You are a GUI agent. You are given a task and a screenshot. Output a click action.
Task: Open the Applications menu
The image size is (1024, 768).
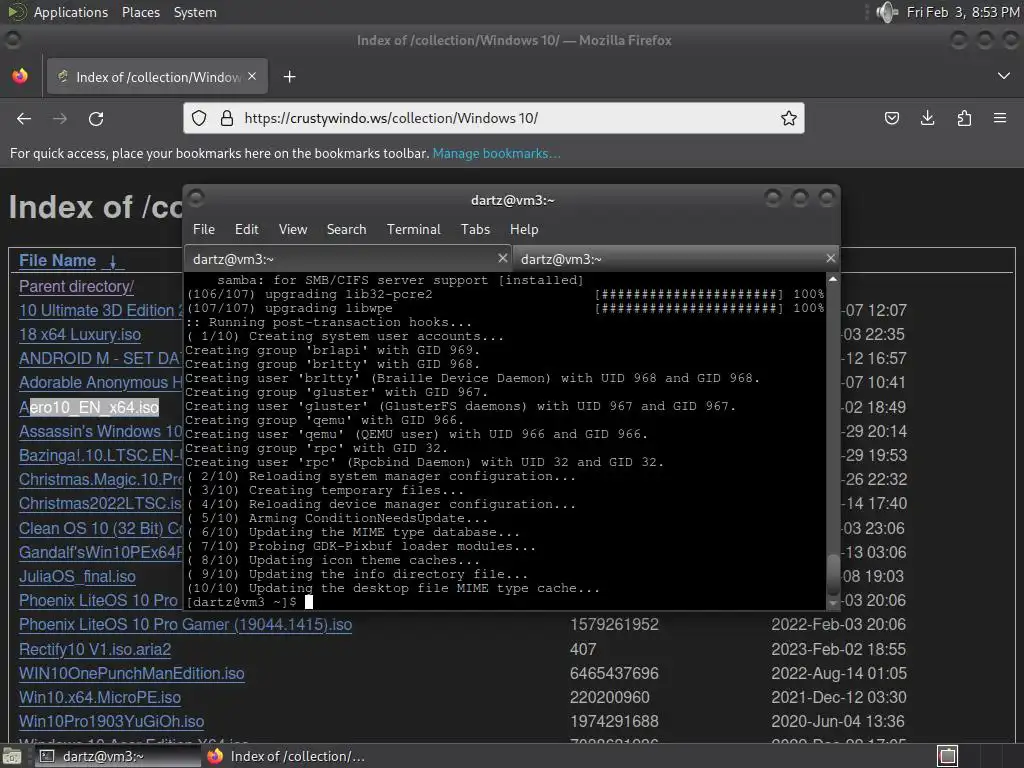point(71,12)
